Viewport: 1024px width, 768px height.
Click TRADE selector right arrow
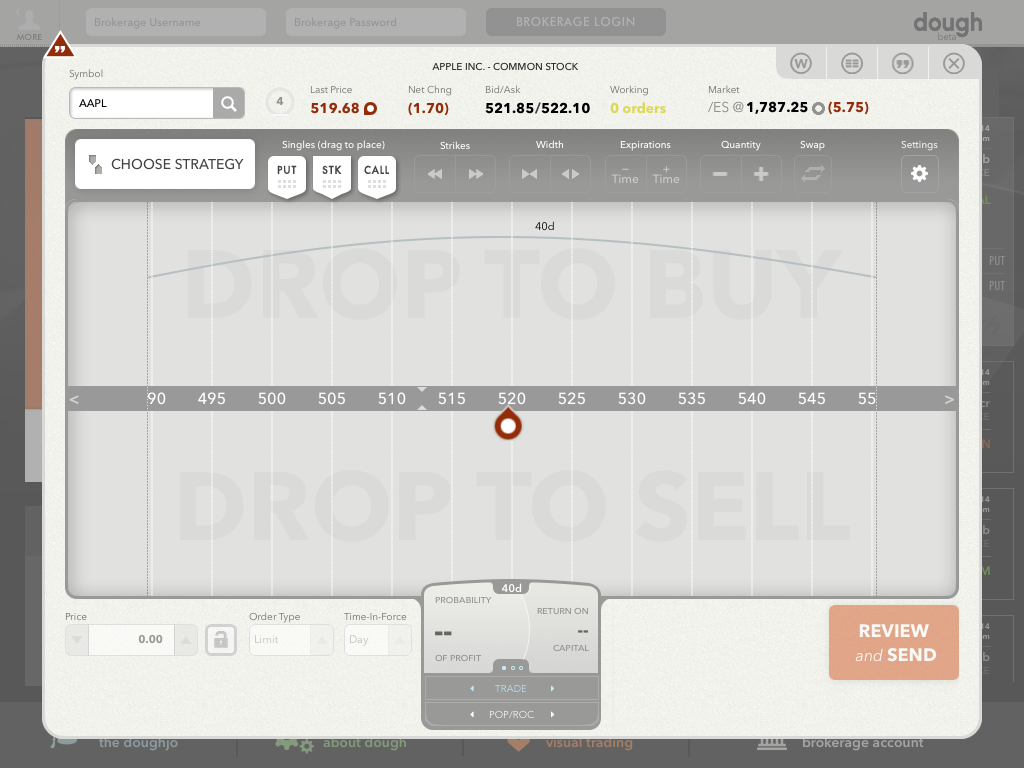coord(552,688)
